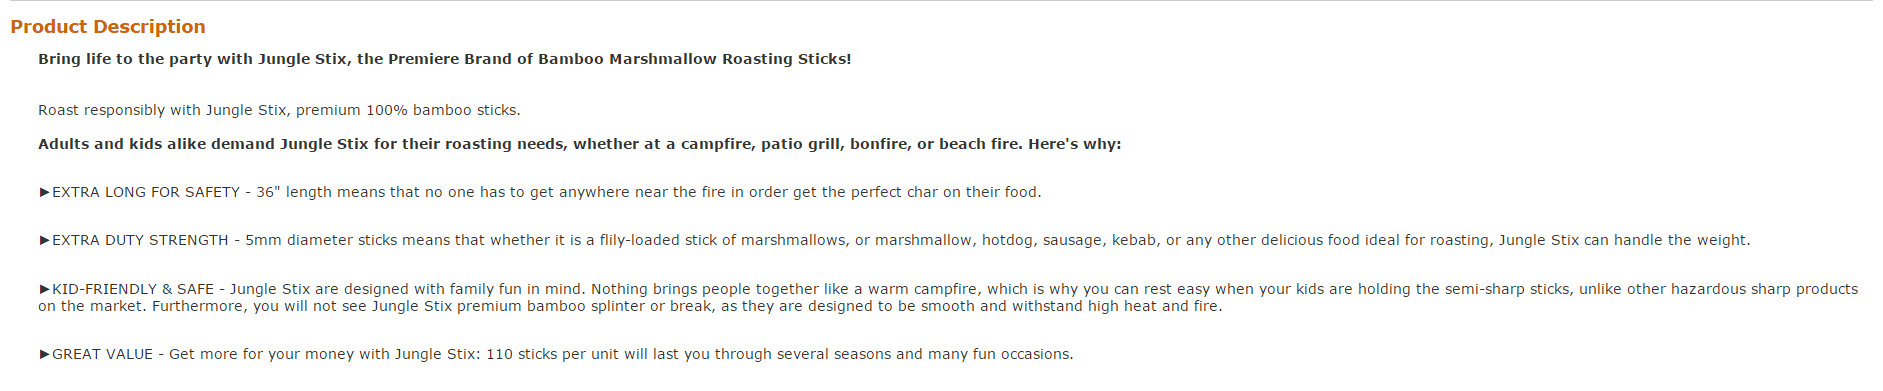The height and width of the screenshot is (391, 1883).
Task: Click the '36" length' phrase
Action: 294,192
